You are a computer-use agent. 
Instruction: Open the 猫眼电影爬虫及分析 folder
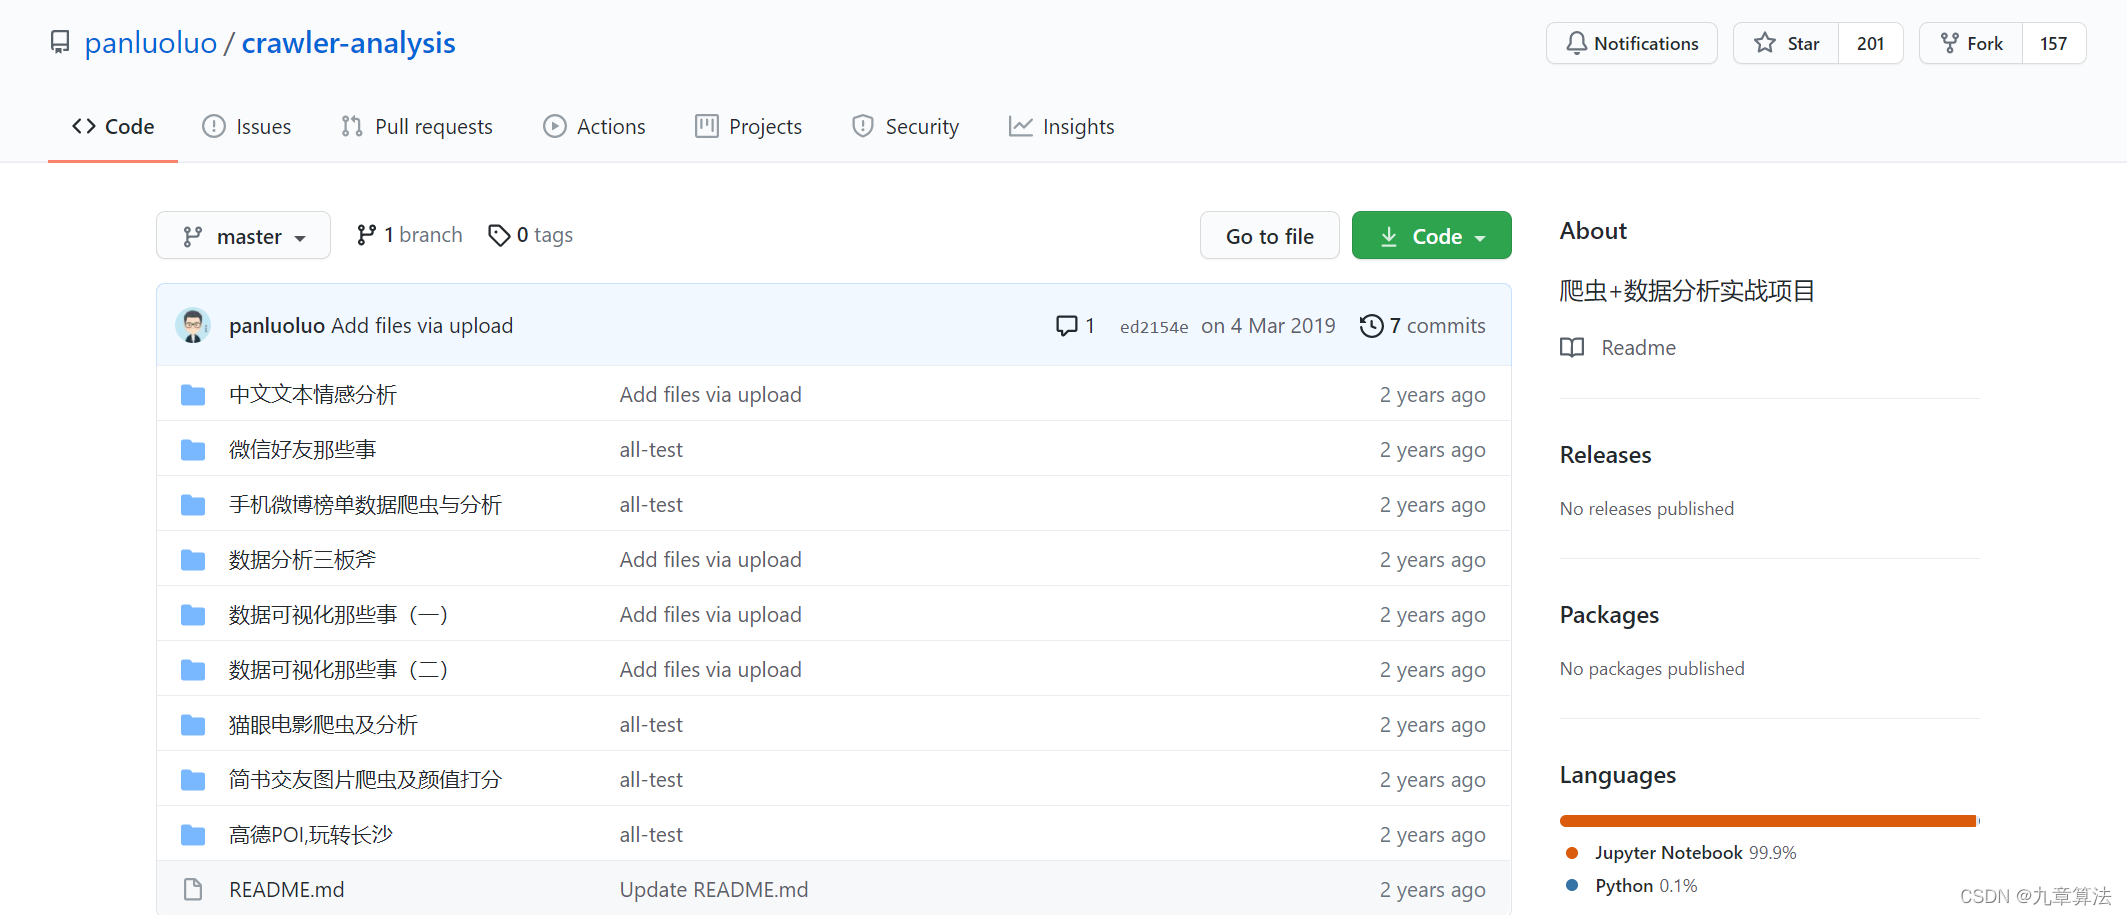point(324,725)
